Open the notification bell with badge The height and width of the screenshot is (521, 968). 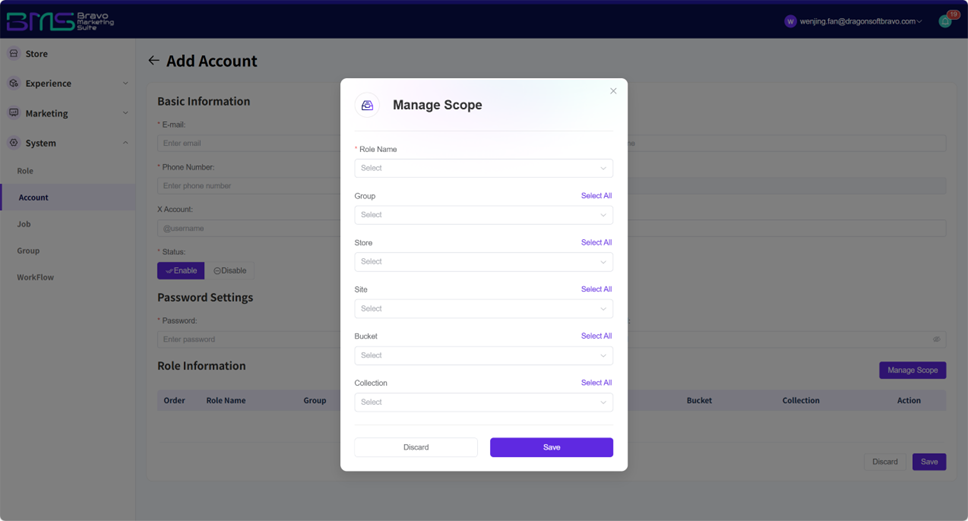(945, 21)
